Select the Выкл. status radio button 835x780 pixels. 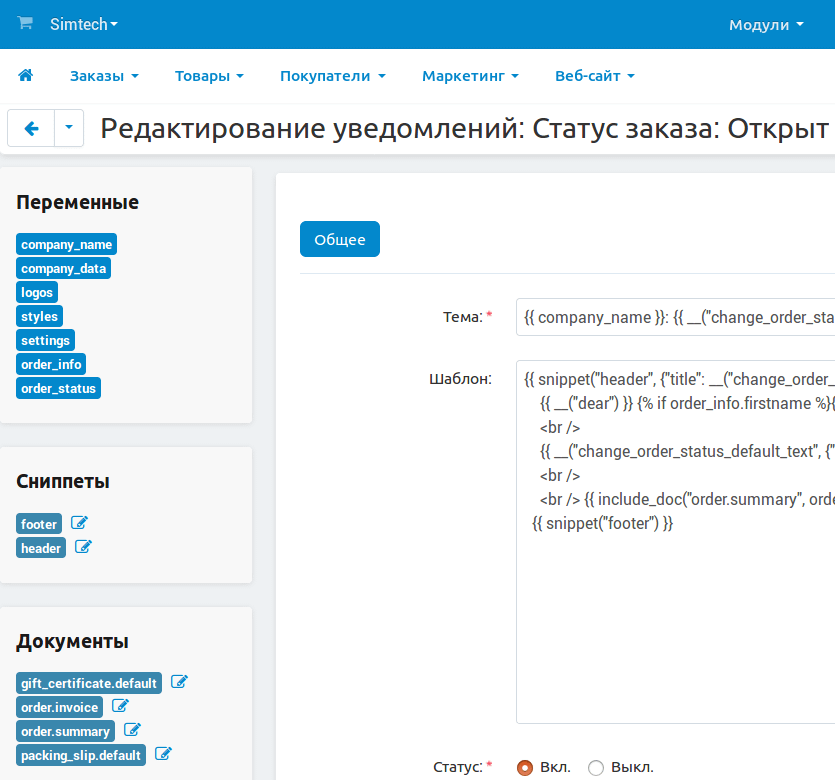pyautogui.click(x=598, y=767)
